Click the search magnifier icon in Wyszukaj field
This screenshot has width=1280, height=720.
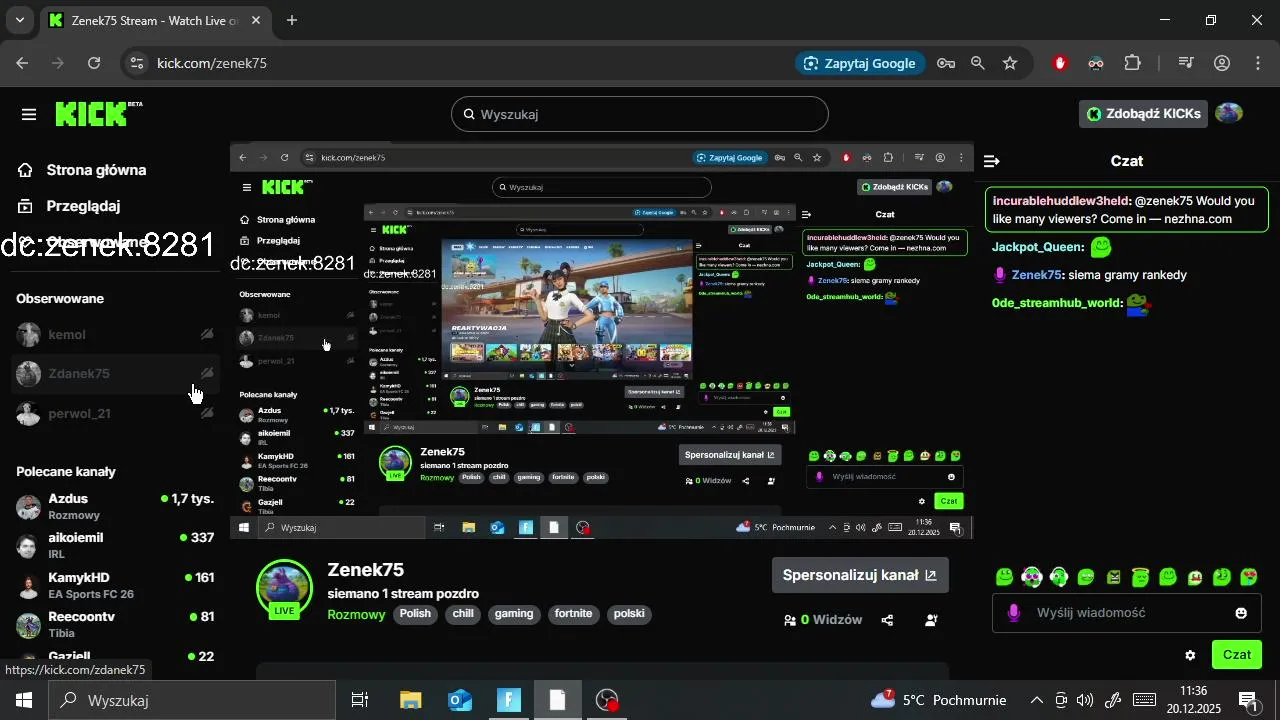[x=468, y=114]
